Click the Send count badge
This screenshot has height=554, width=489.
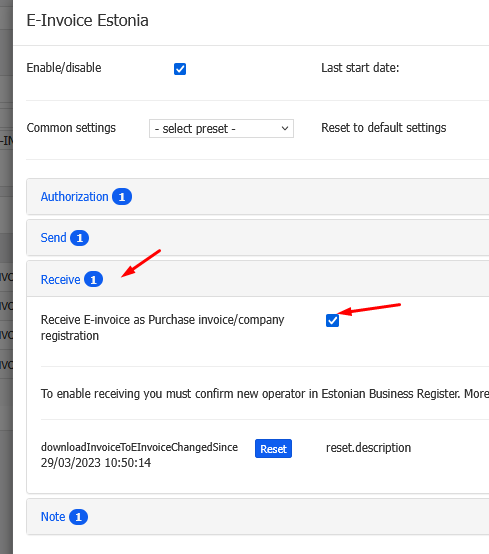tap(79, 238)
